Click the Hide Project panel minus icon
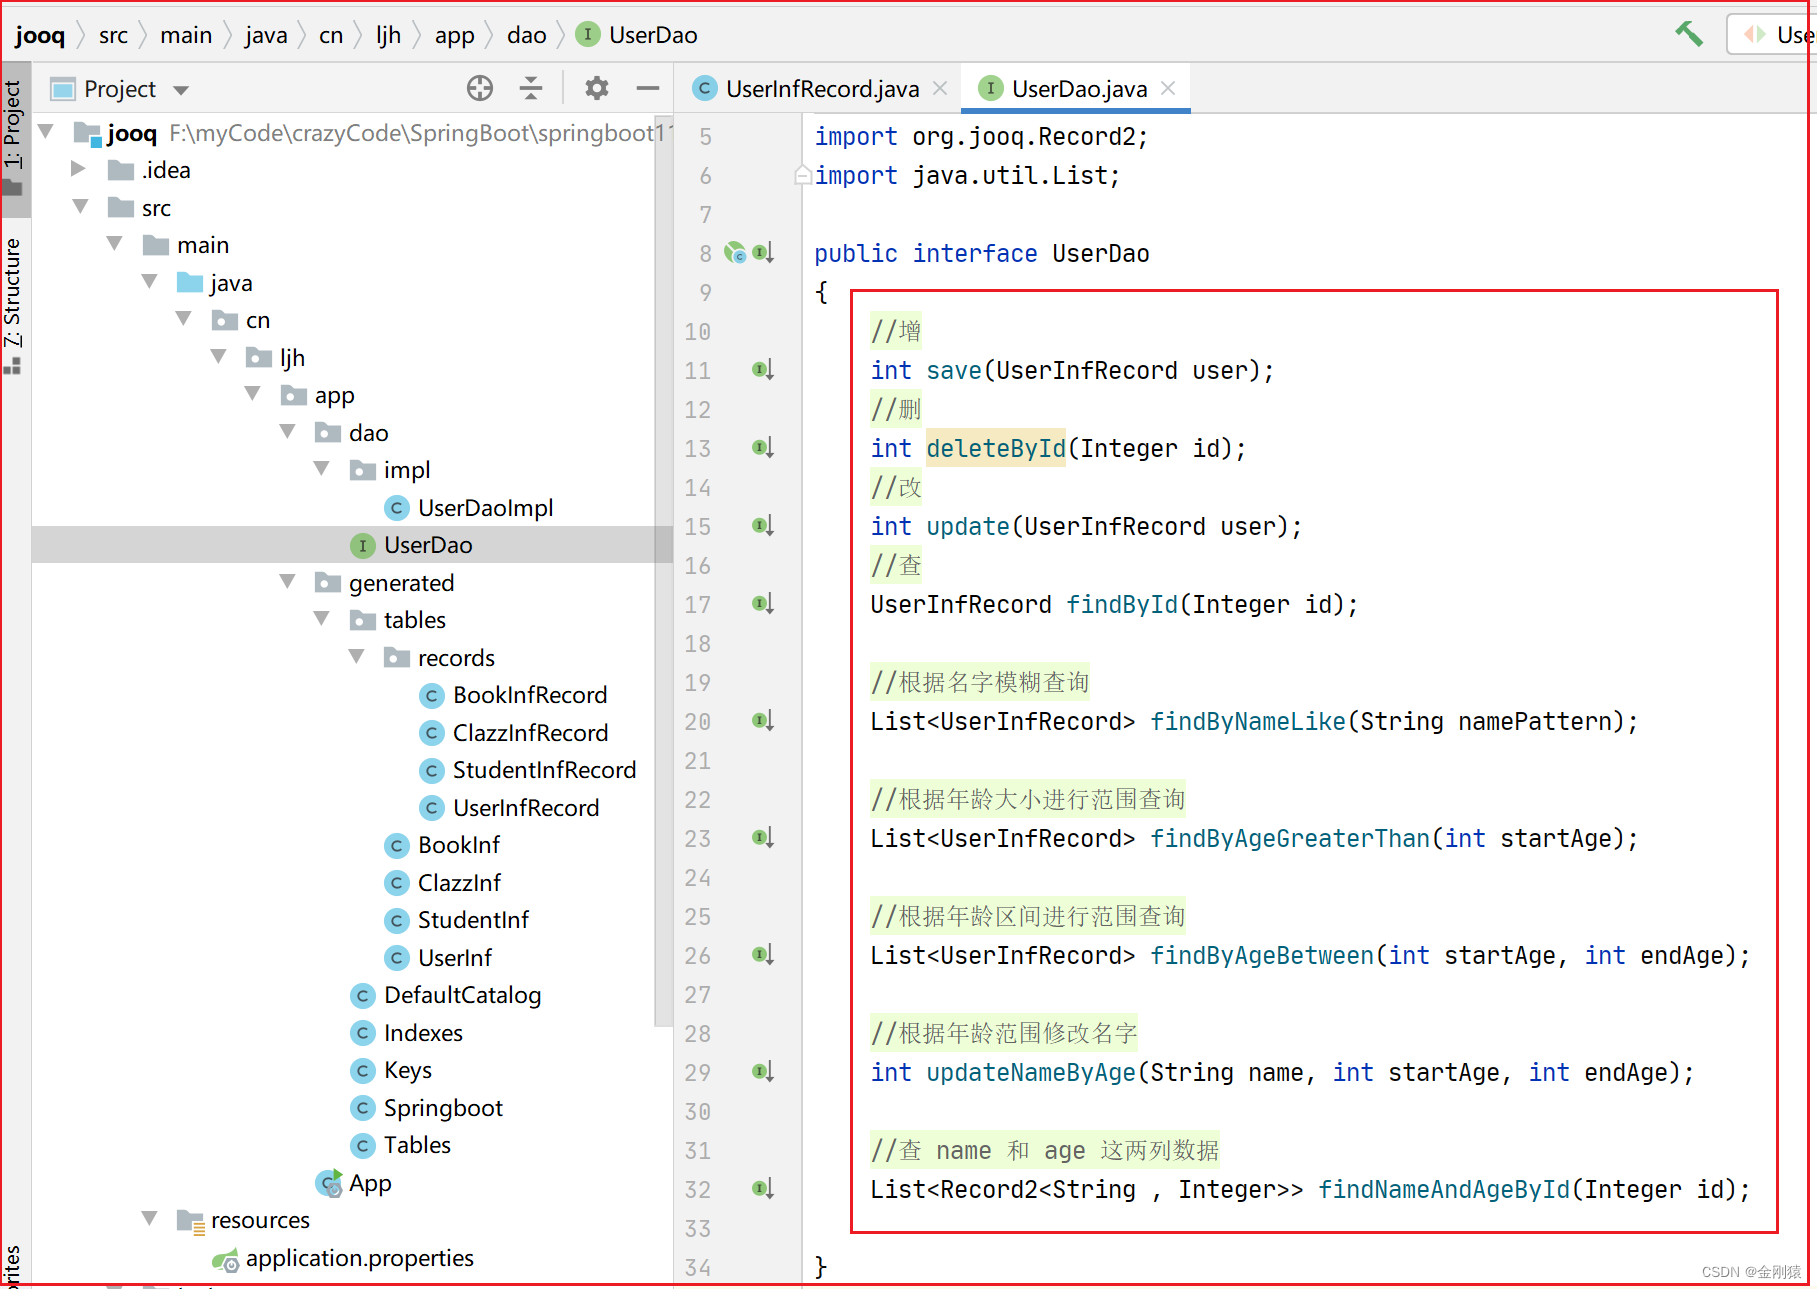This screenshot has width=1817, height=1289. point(648,89)
